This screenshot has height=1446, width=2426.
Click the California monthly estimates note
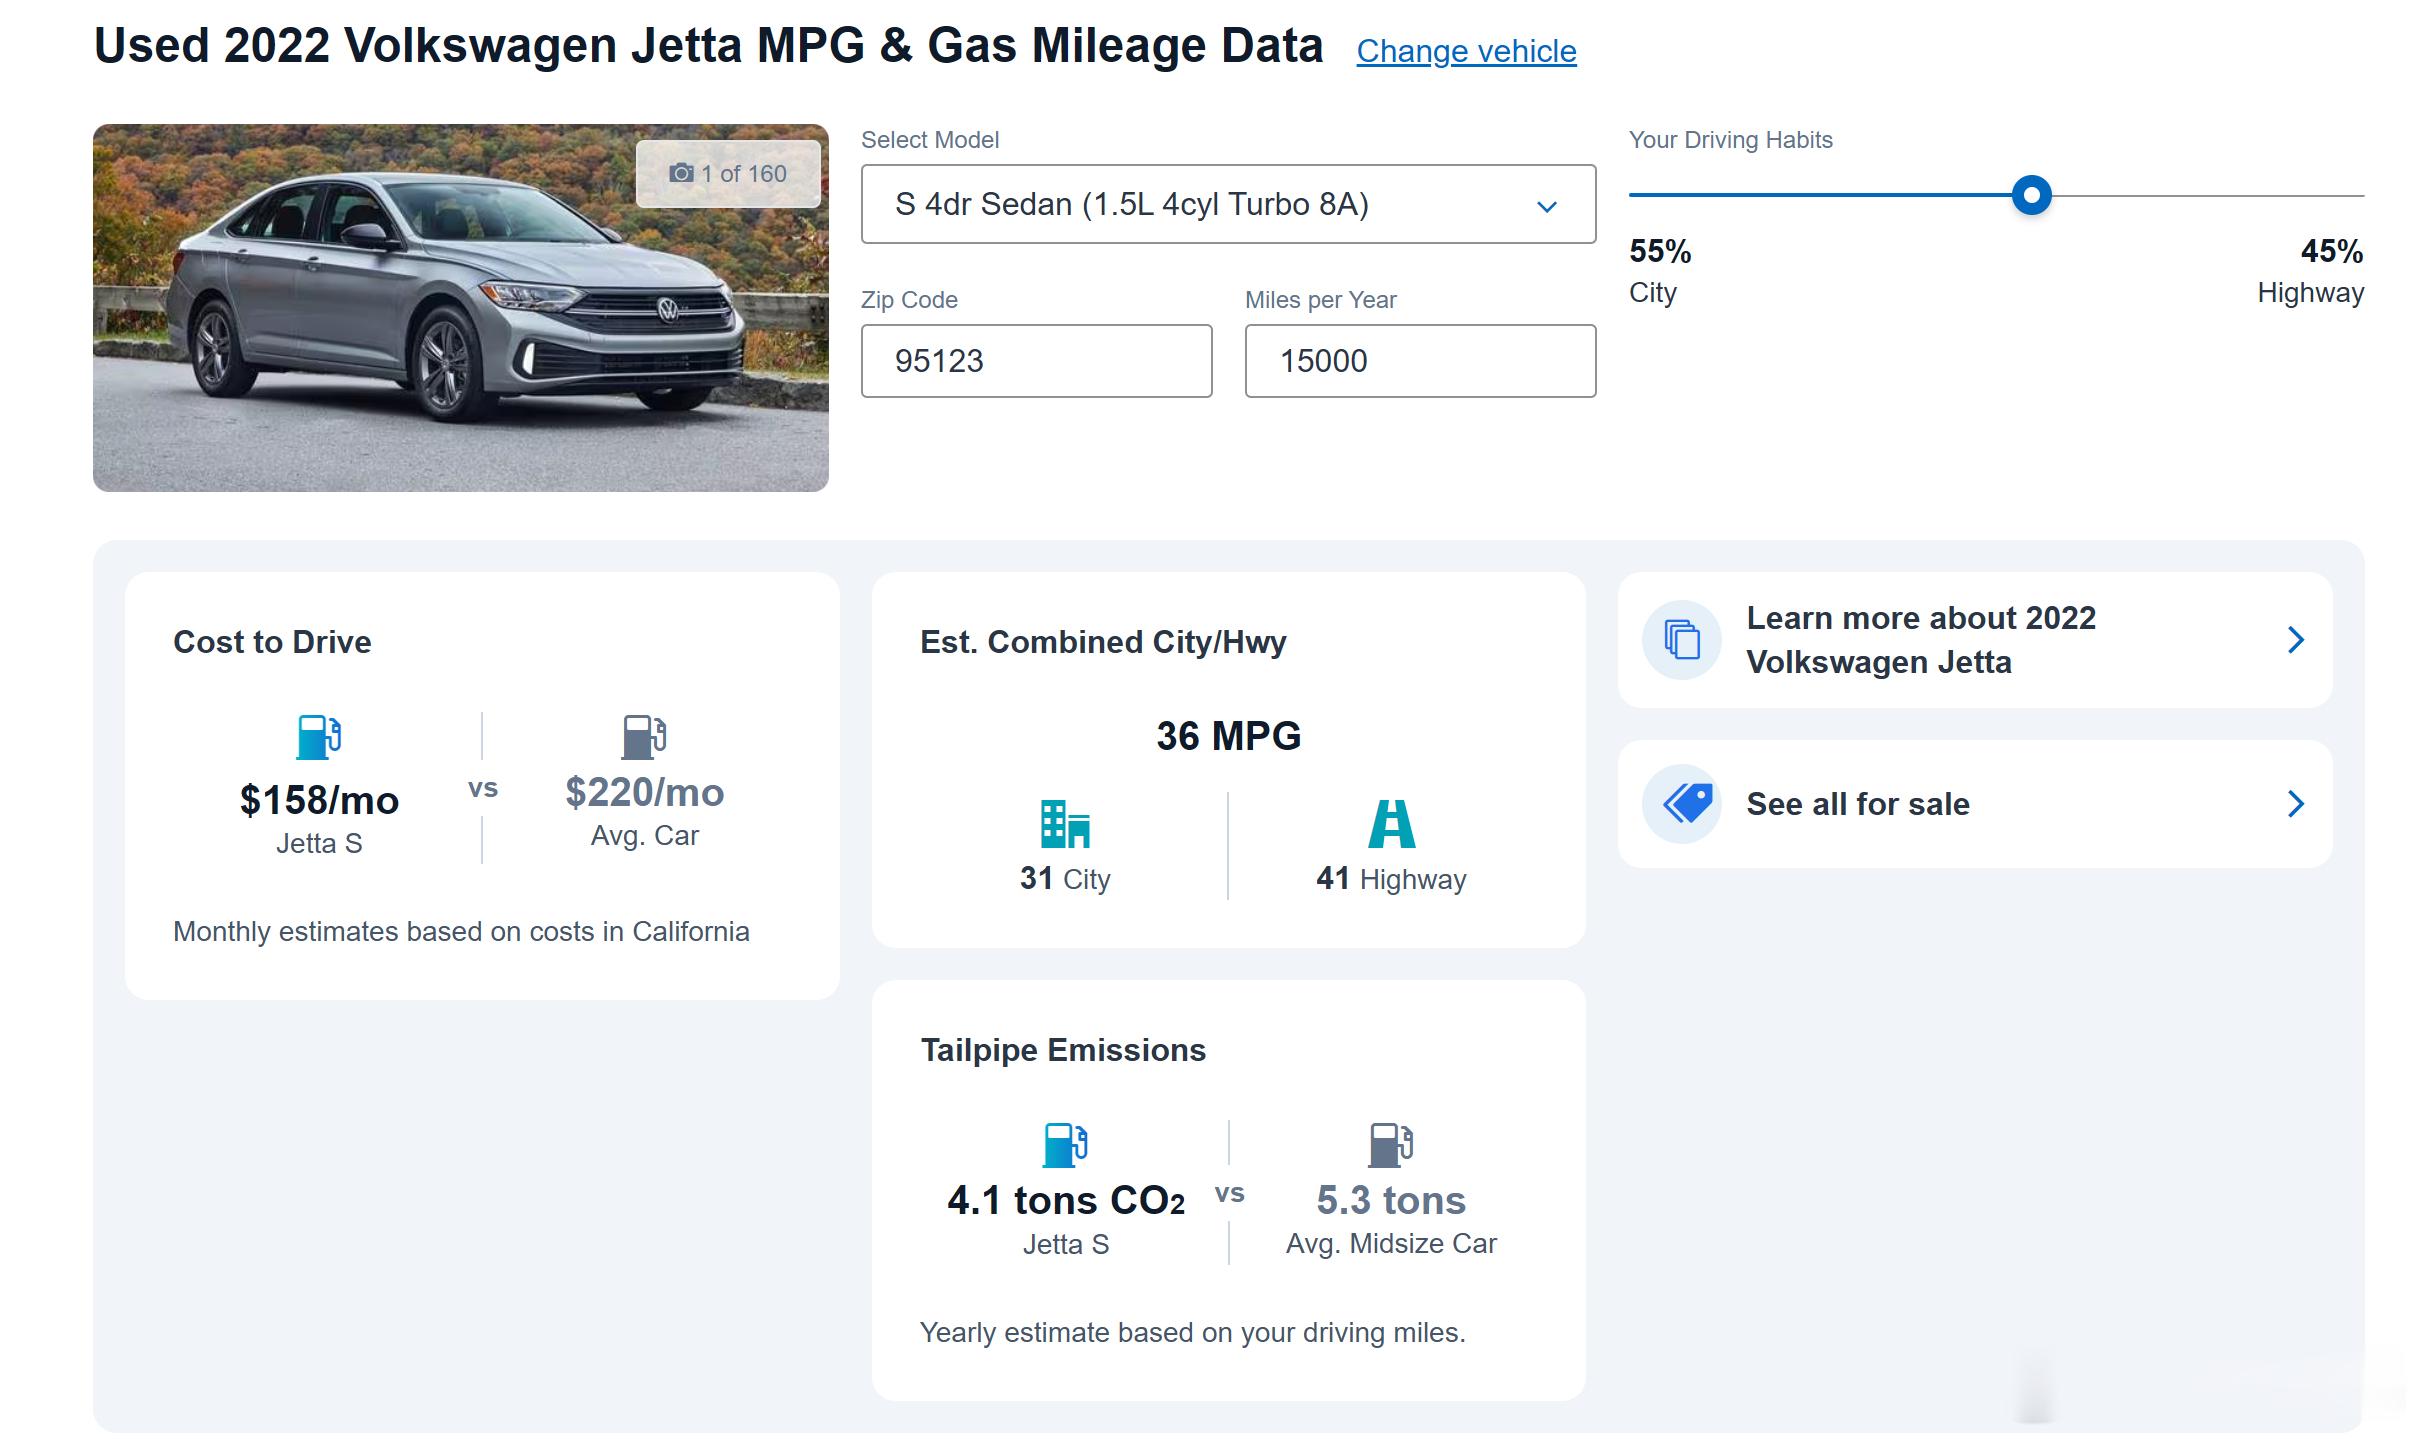[461, 932]
